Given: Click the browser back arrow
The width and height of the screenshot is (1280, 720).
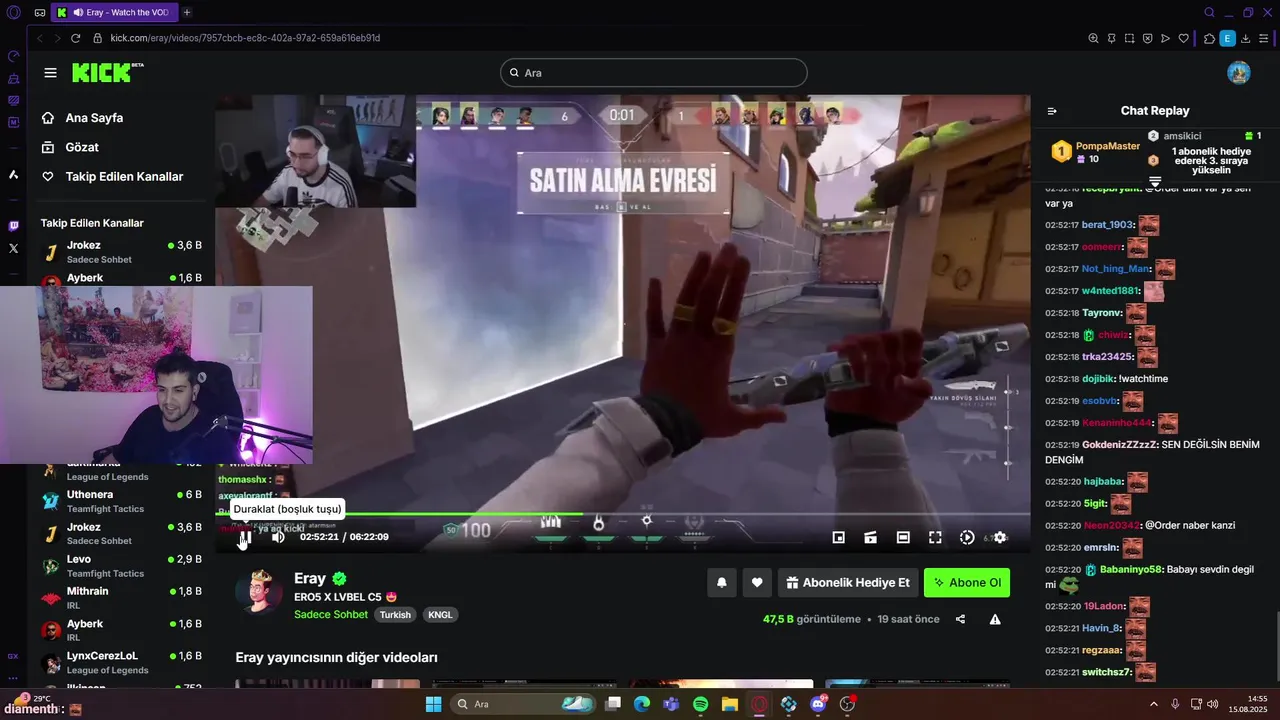Looking at the screenshot, I should (39, 38).
